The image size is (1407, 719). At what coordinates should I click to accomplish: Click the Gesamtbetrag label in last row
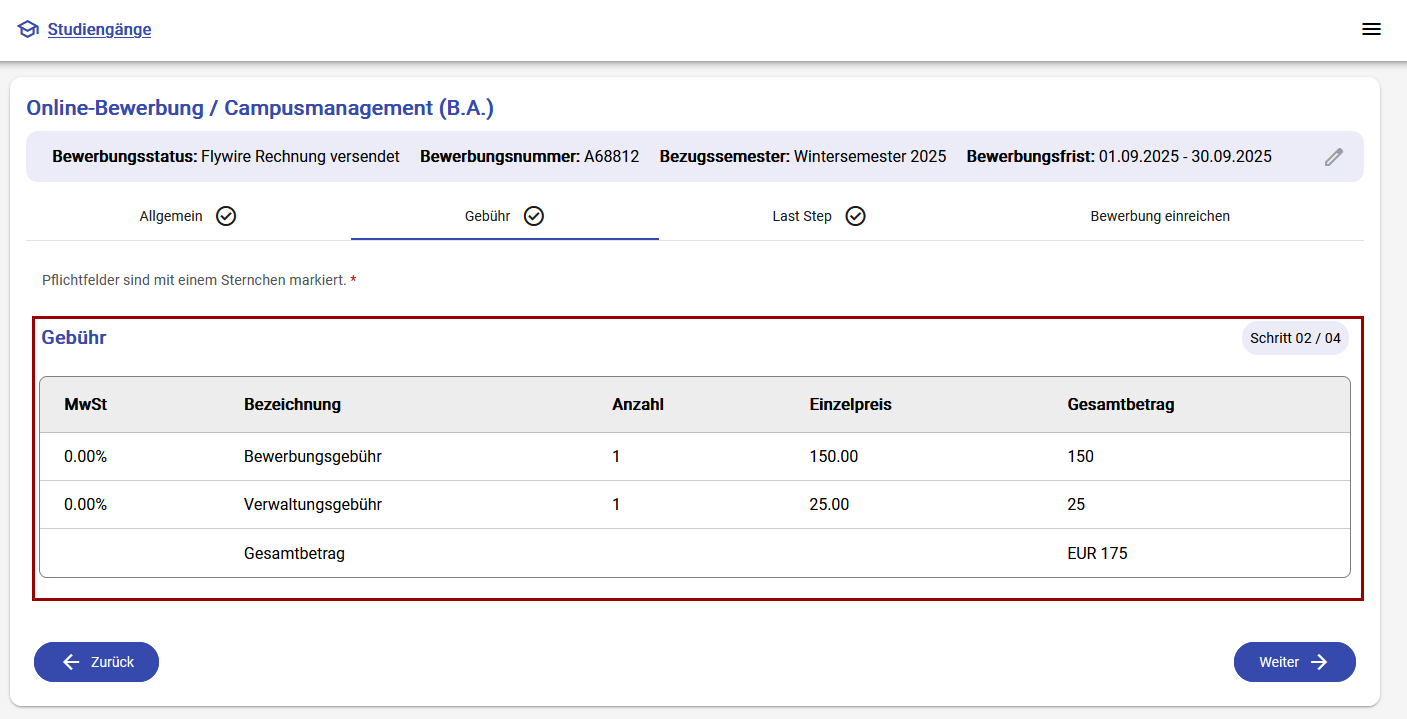click(x=294, y=553)
